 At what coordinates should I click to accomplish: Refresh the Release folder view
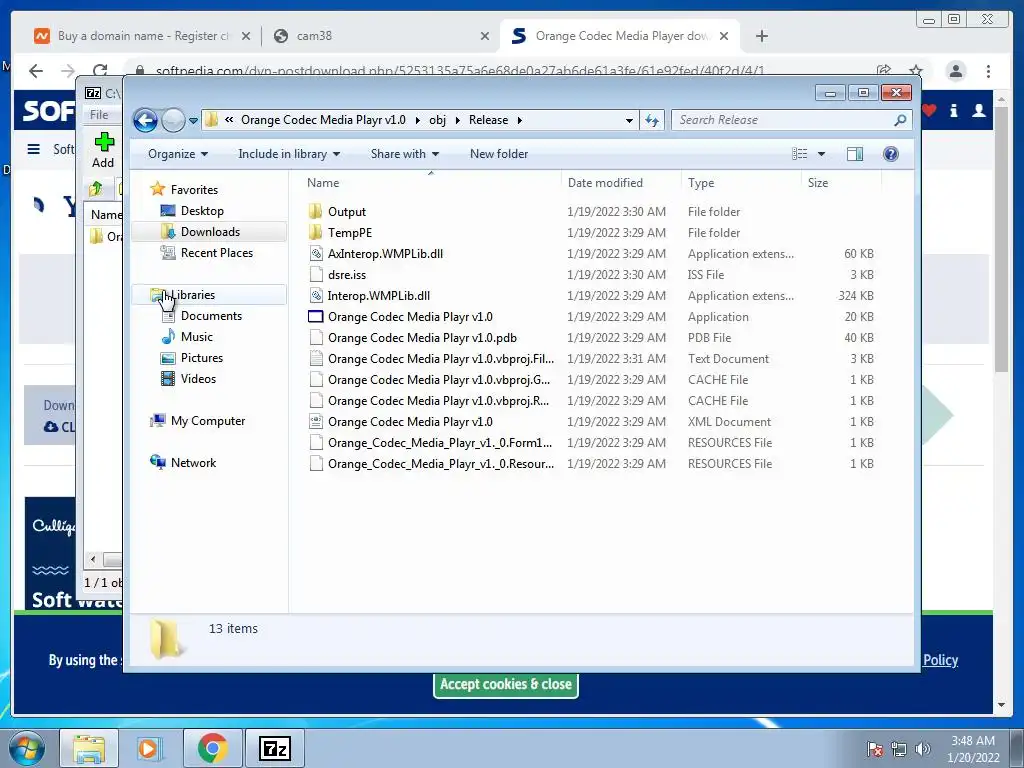tap(652, 120)
